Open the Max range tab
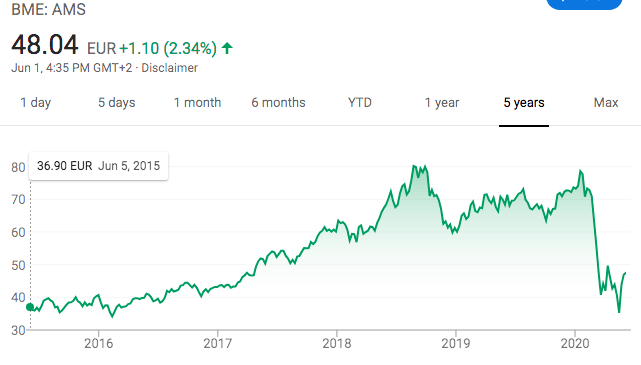The image size is (641, 365). pyautogui.click(x=606, y=103)
